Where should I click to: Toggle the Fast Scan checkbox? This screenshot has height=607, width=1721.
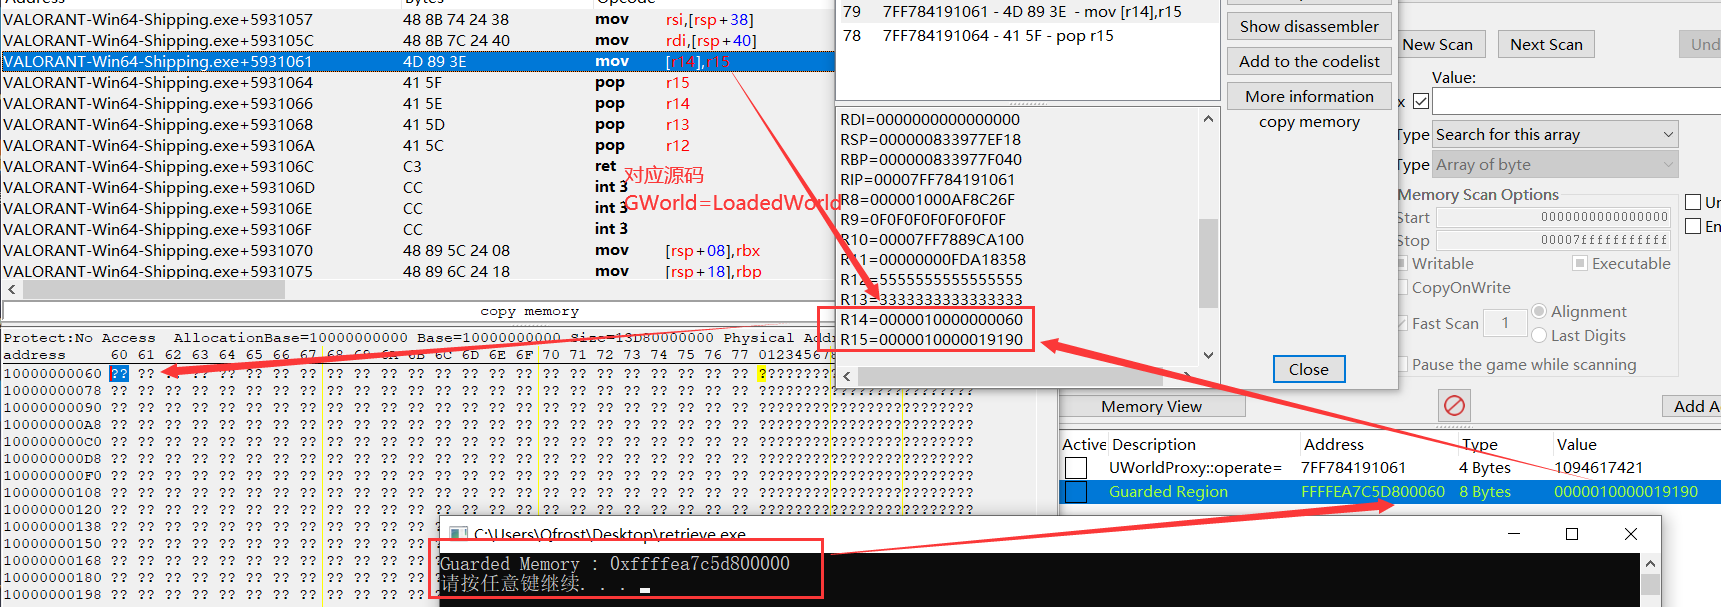coord(1403,323)
